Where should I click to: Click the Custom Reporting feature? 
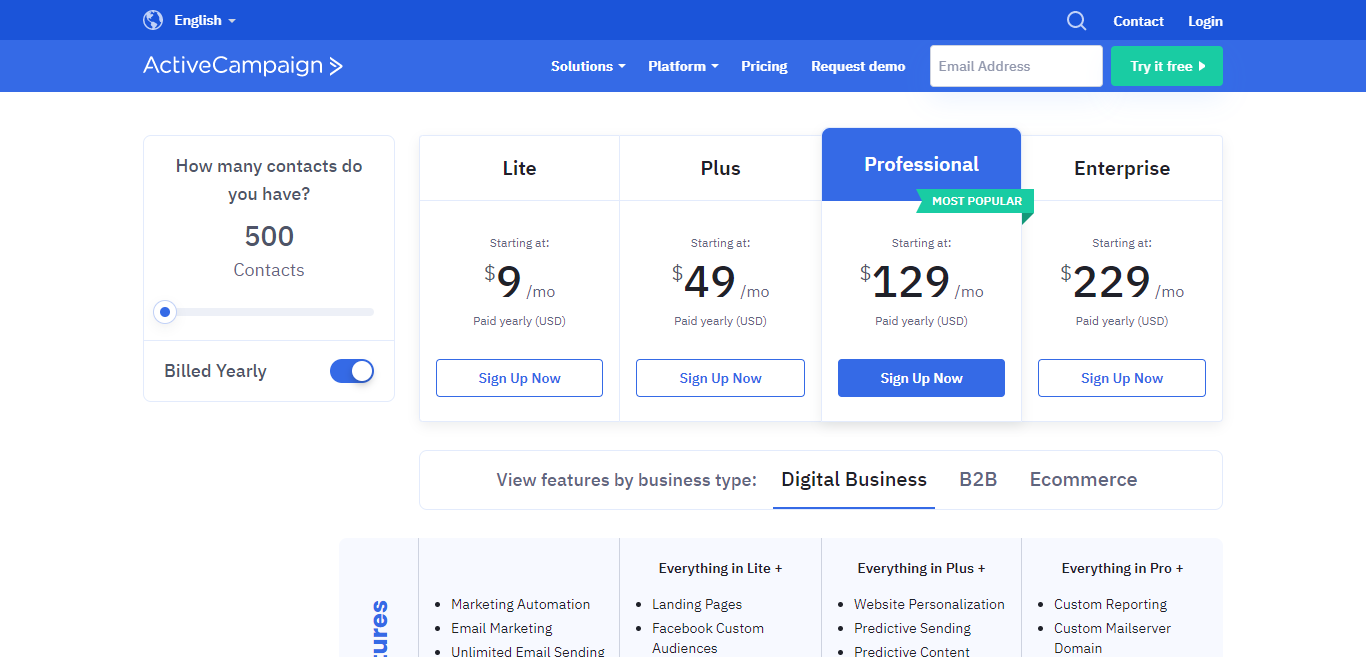(1110, 604)
